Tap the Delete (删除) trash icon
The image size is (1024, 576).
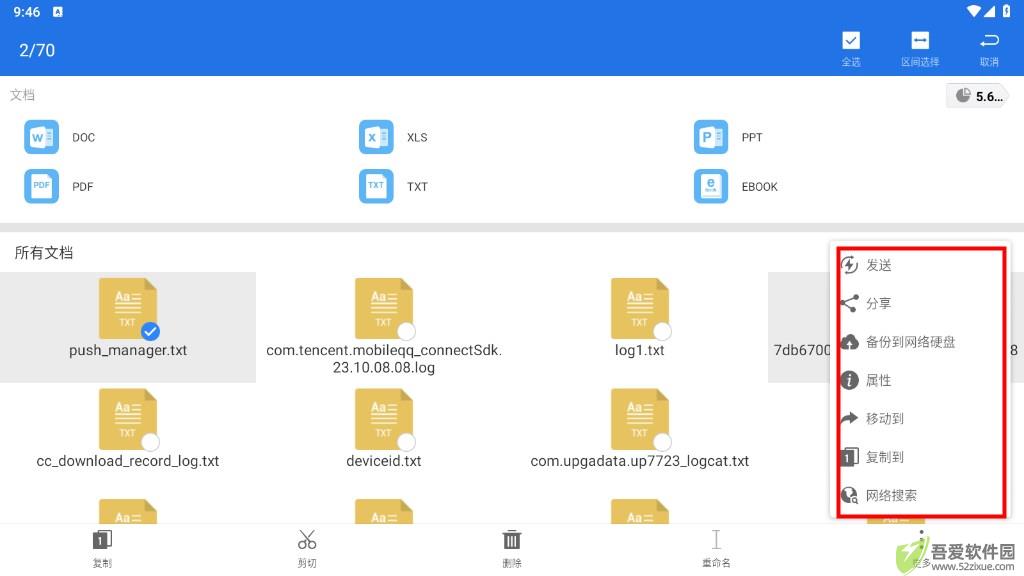point(511,540)
